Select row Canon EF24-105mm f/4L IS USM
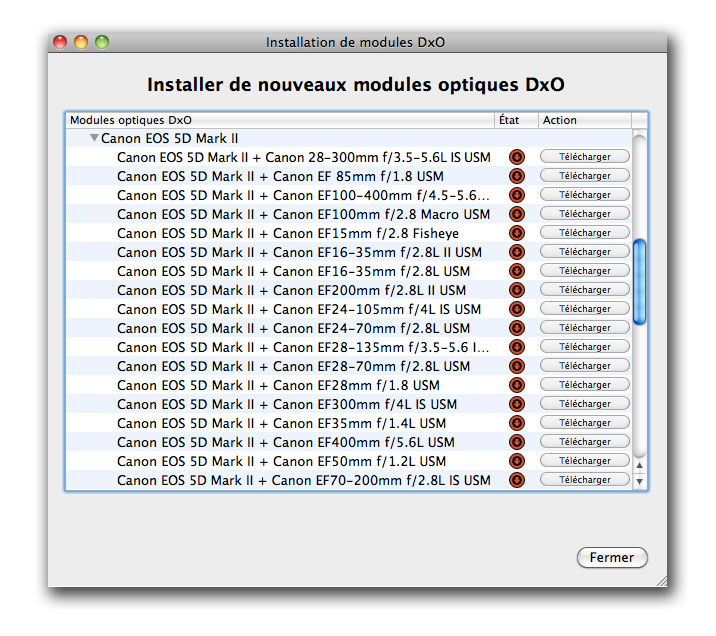Image resolution: width=716 pixels, height=636 pixels. point(349,309)
